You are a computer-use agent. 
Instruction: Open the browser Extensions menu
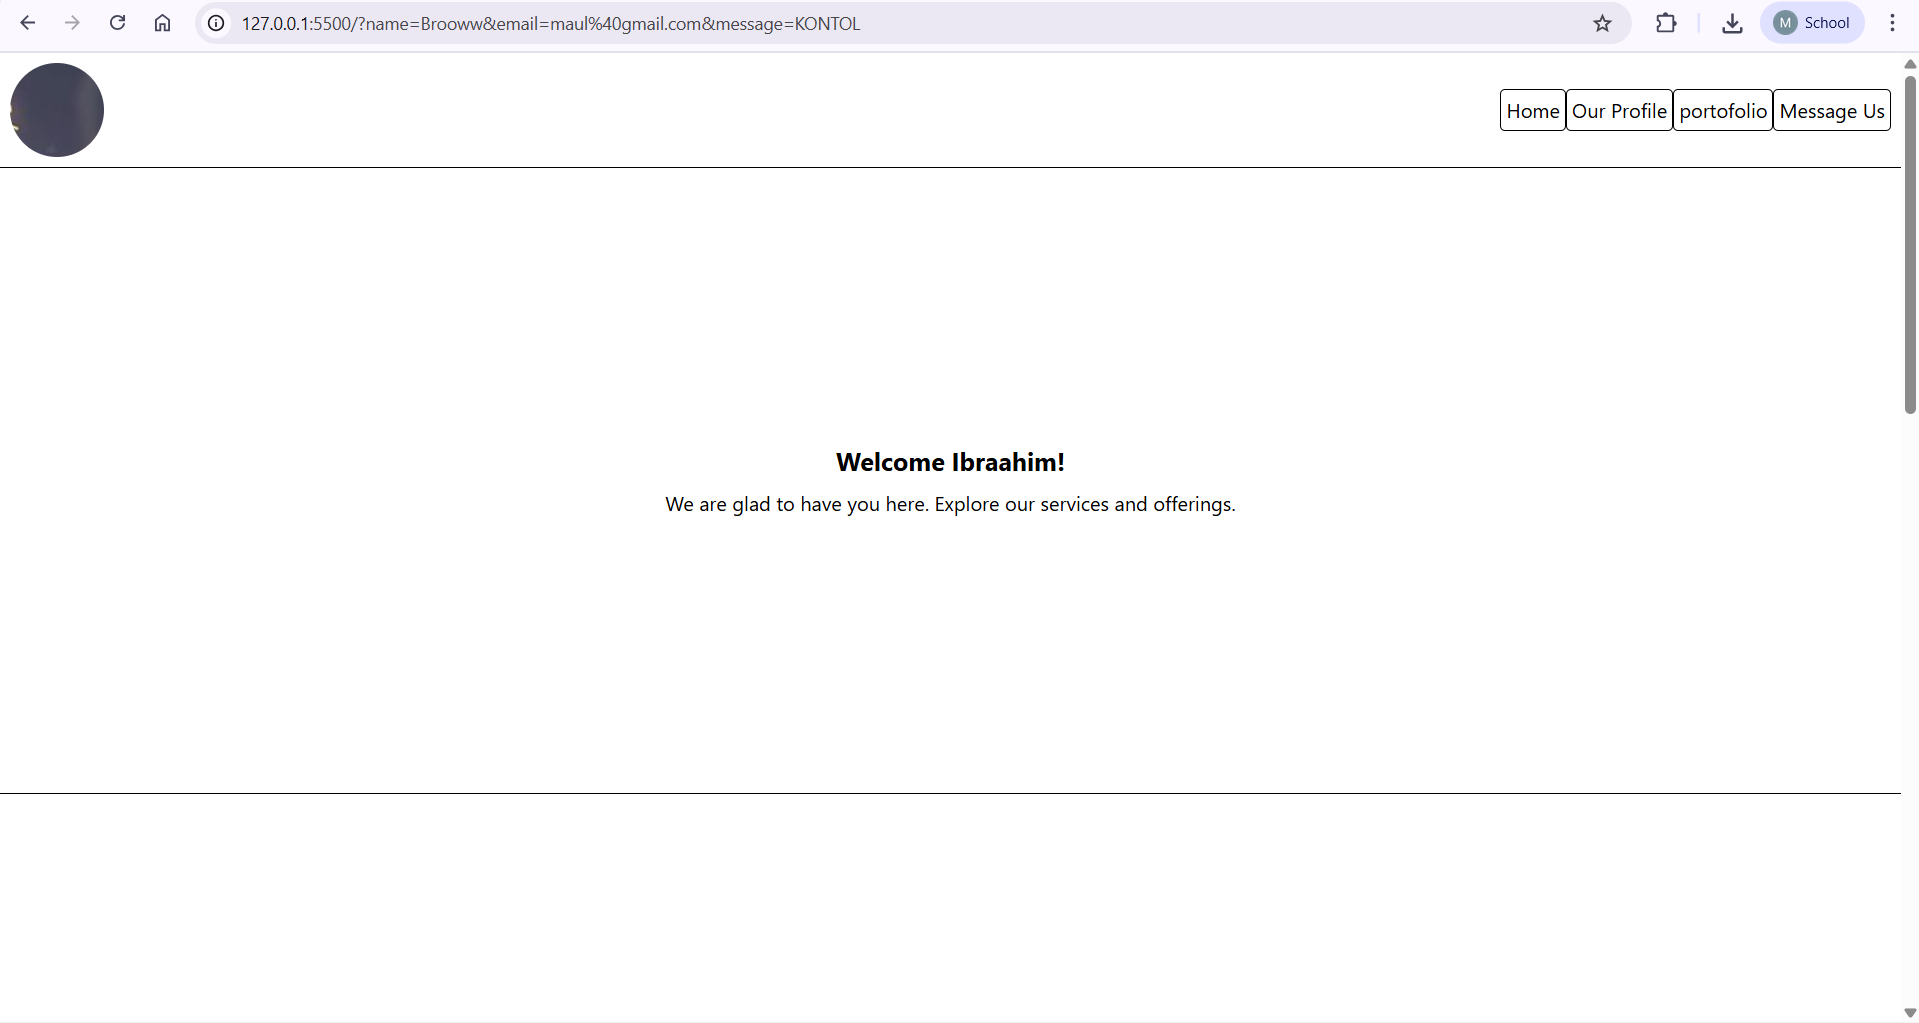[1666, 22]
